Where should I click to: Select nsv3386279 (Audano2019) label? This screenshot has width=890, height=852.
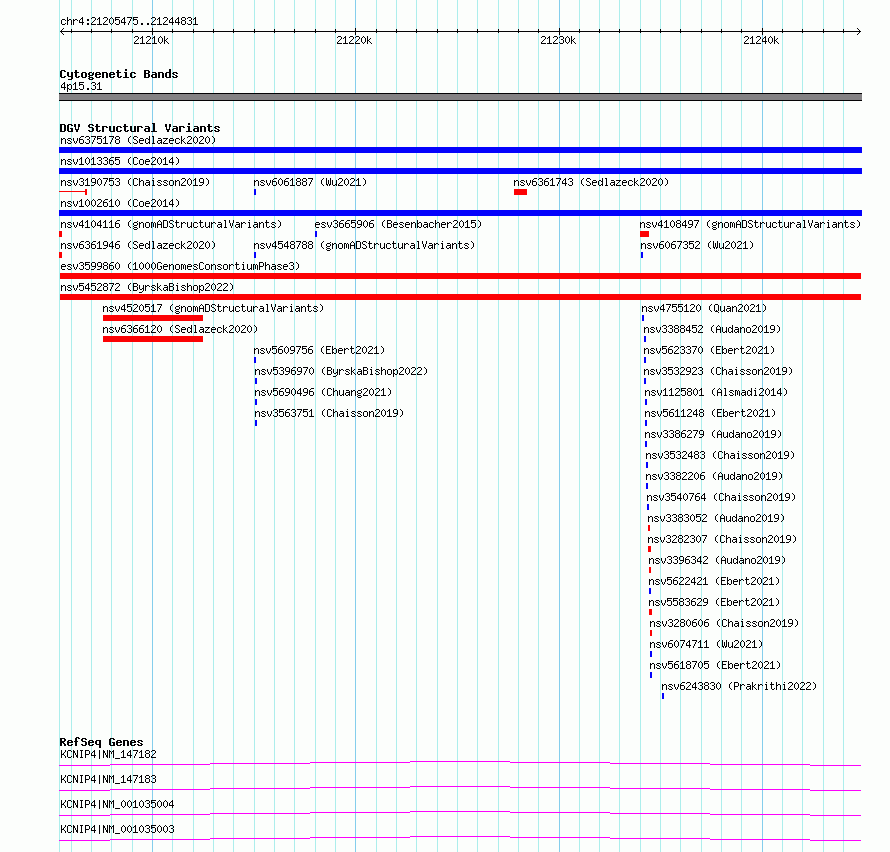pos(713,434)
